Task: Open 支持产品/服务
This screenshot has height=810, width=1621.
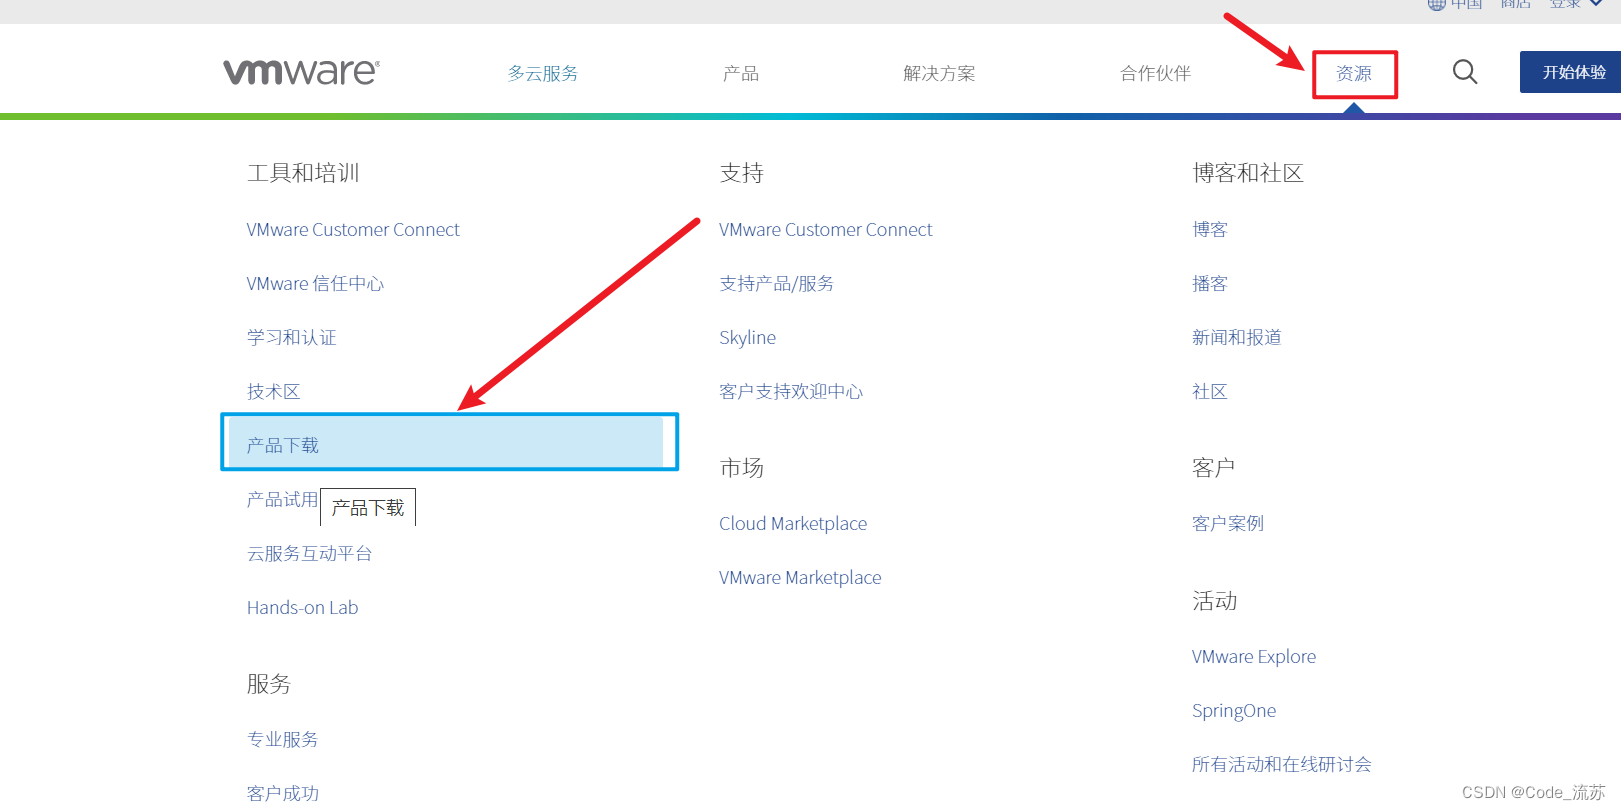Action: click(777, 284)
